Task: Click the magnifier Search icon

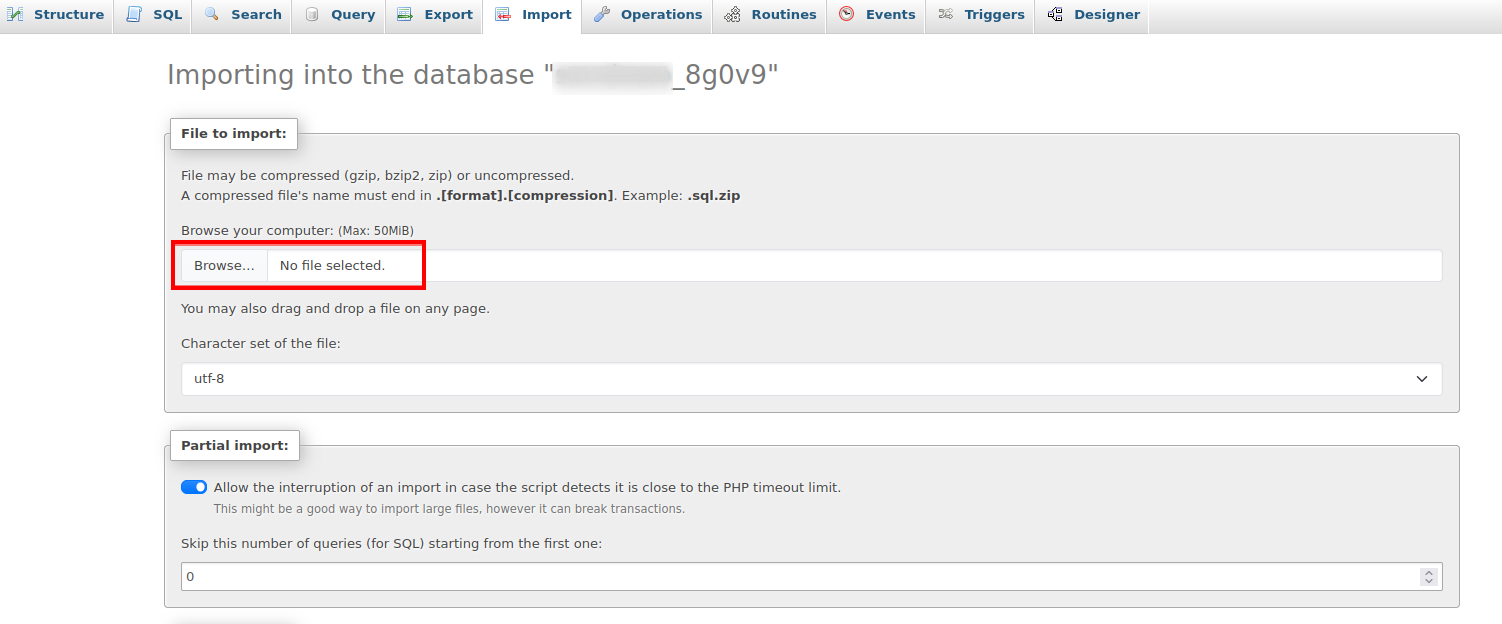Action: click(210, 14)
